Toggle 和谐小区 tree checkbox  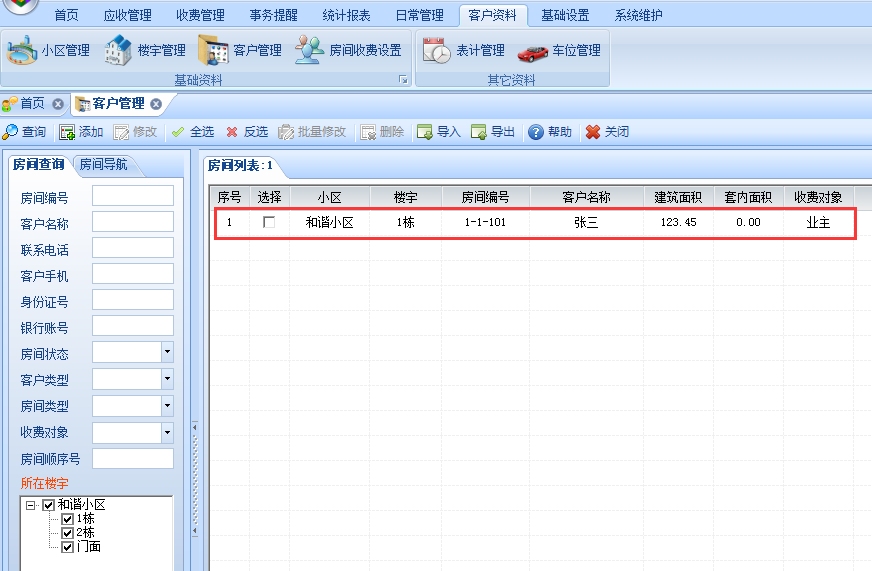(48, 505)
